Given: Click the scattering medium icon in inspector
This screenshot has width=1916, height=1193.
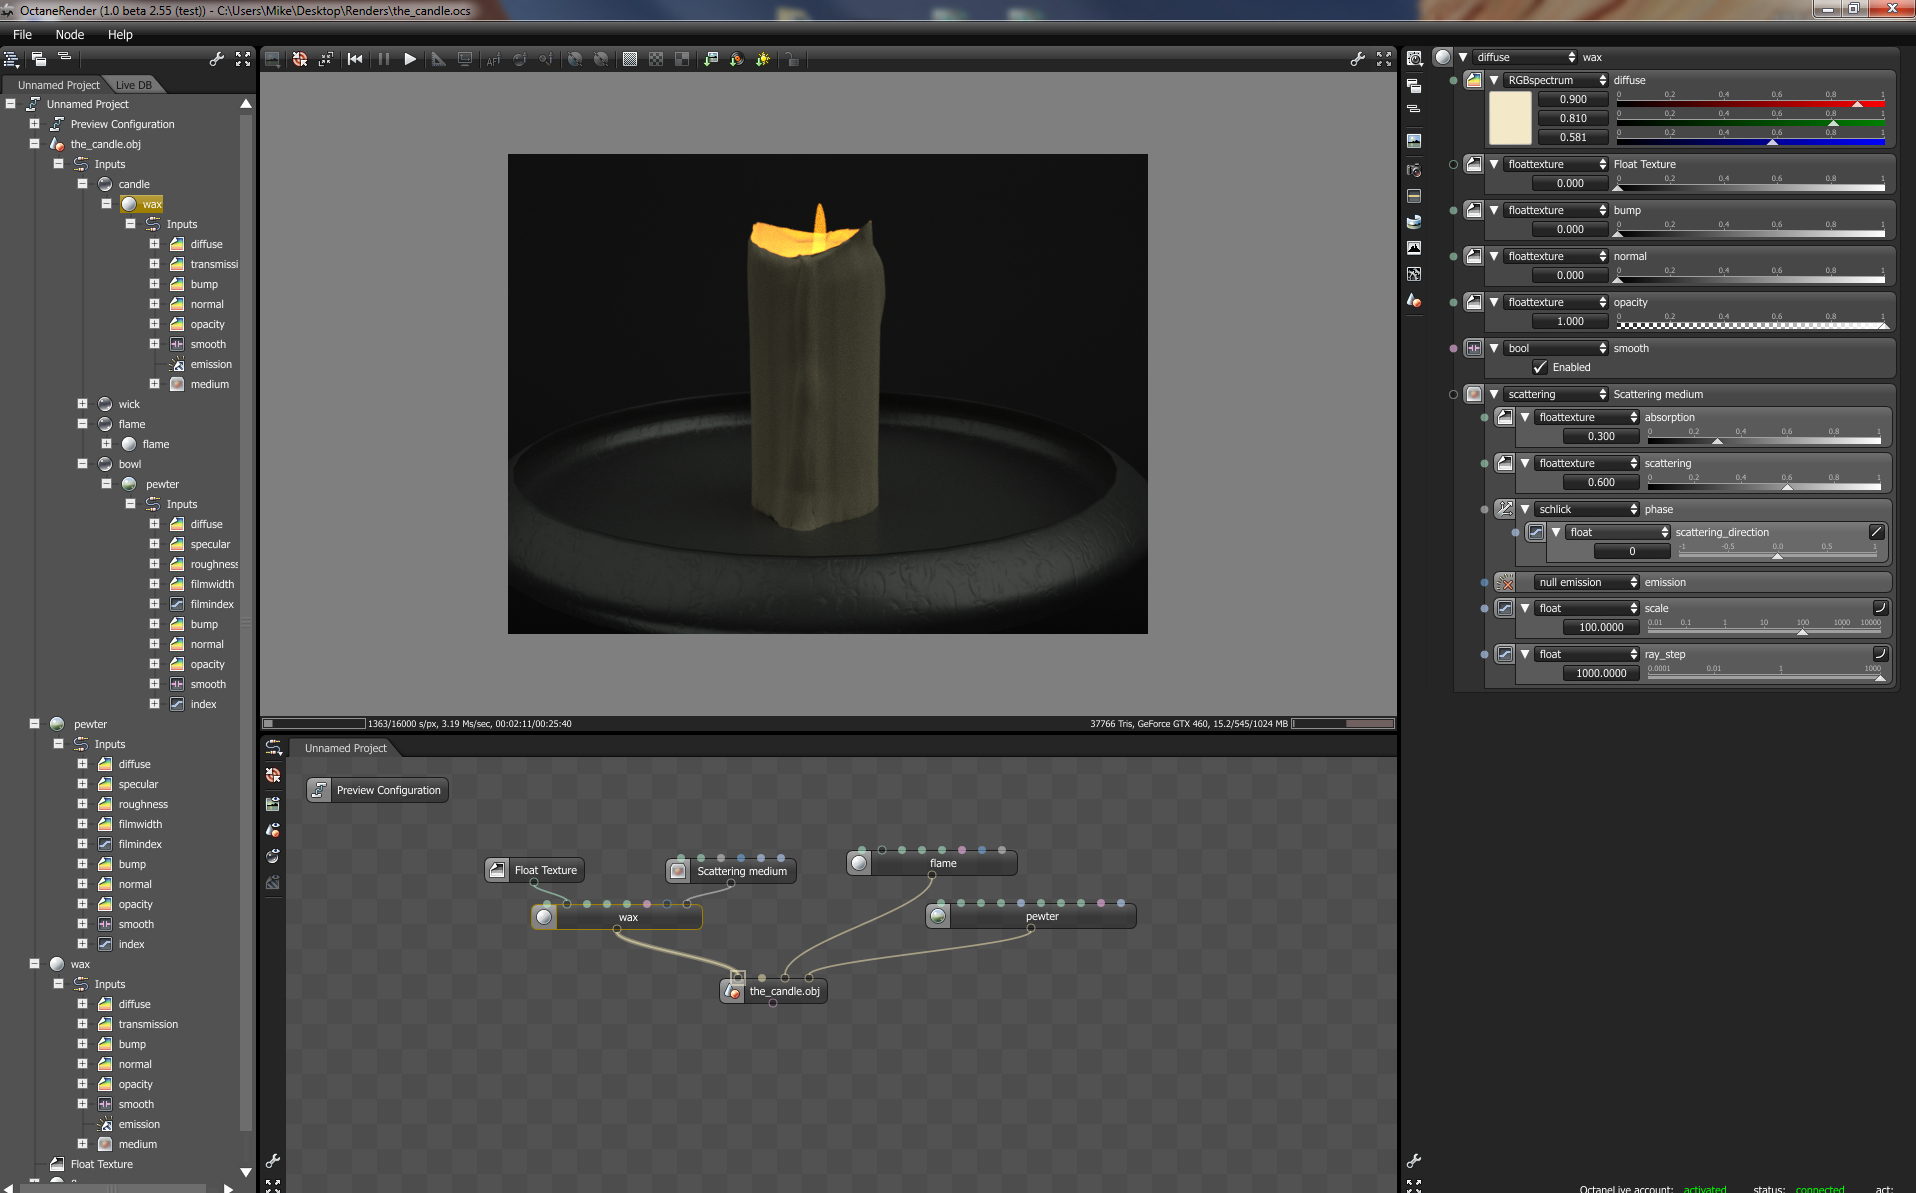Looking at the screenshot, I should 1474,394.
